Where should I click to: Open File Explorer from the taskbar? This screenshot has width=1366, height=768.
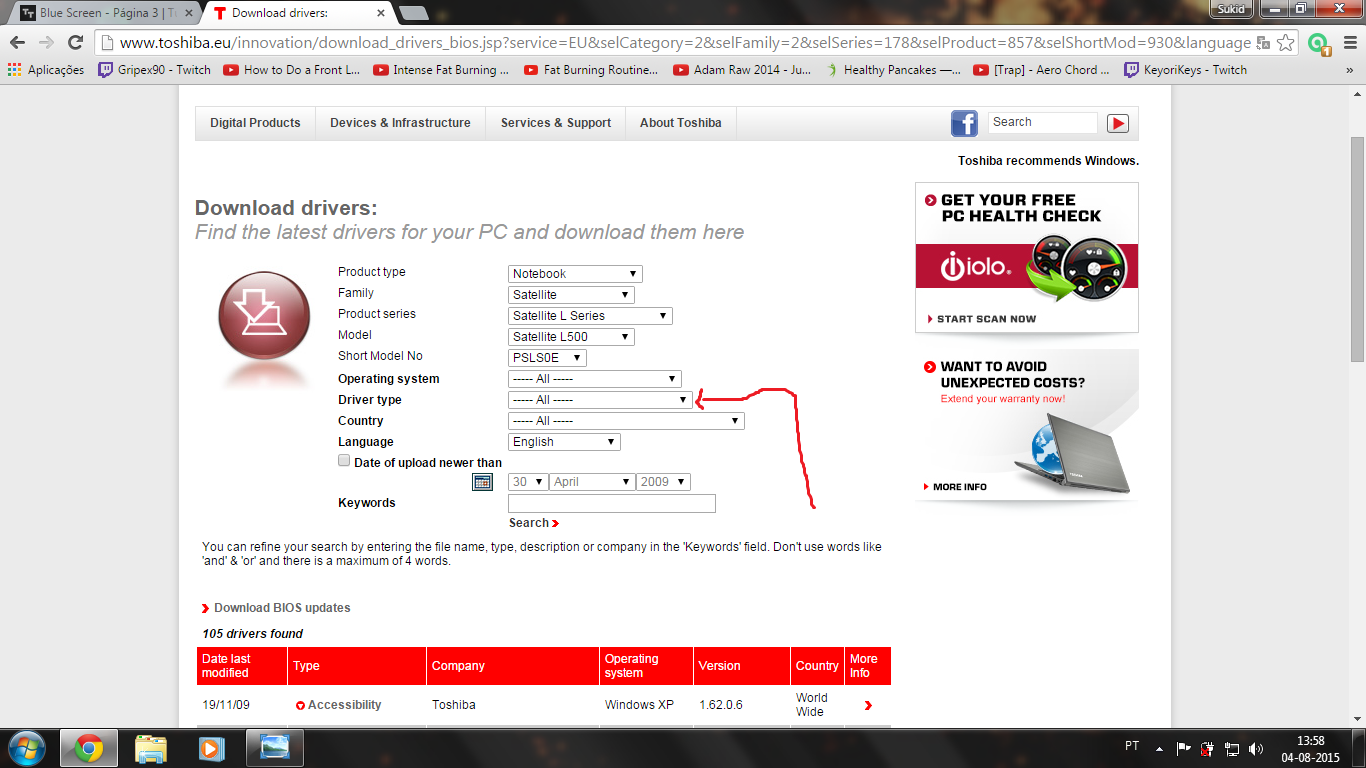point(151,748)
